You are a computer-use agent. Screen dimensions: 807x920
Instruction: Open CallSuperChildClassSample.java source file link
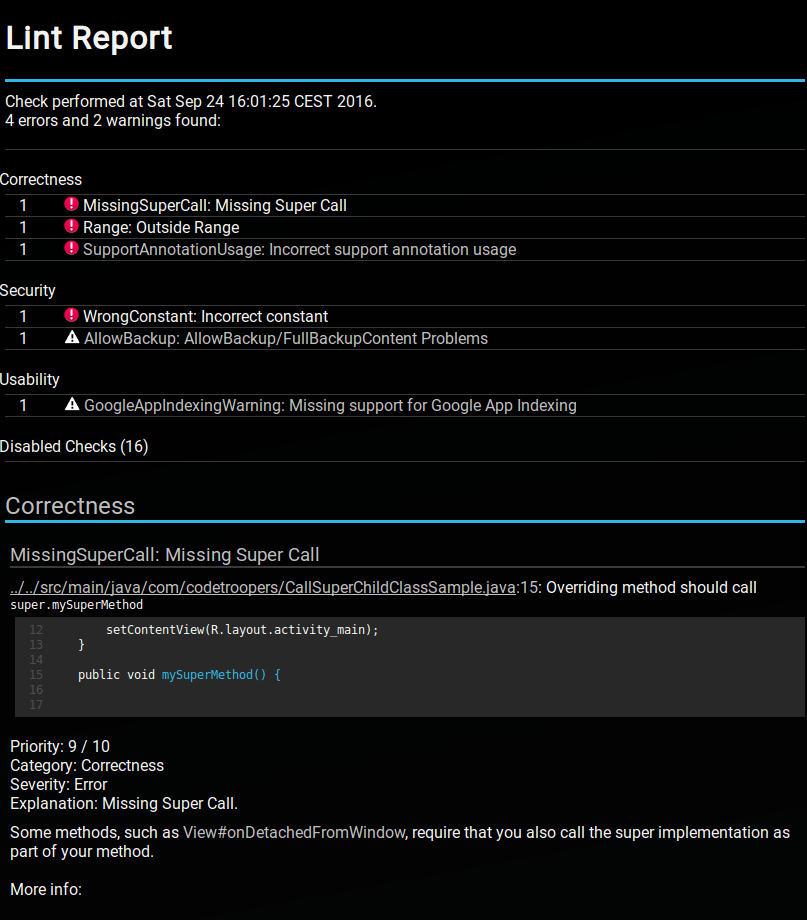point(262,587)
